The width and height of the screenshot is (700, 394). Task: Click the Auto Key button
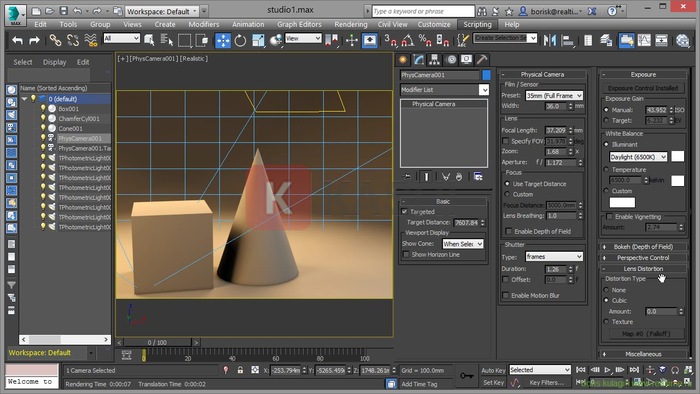click(x=493, y=370)
